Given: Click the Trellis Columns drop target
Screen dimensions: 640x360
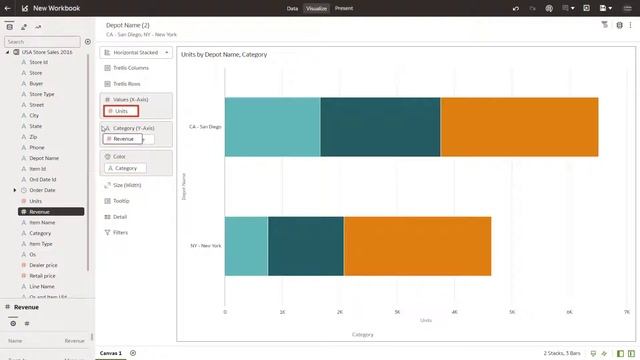Looking at the screenshot, I should pos(136,68).
